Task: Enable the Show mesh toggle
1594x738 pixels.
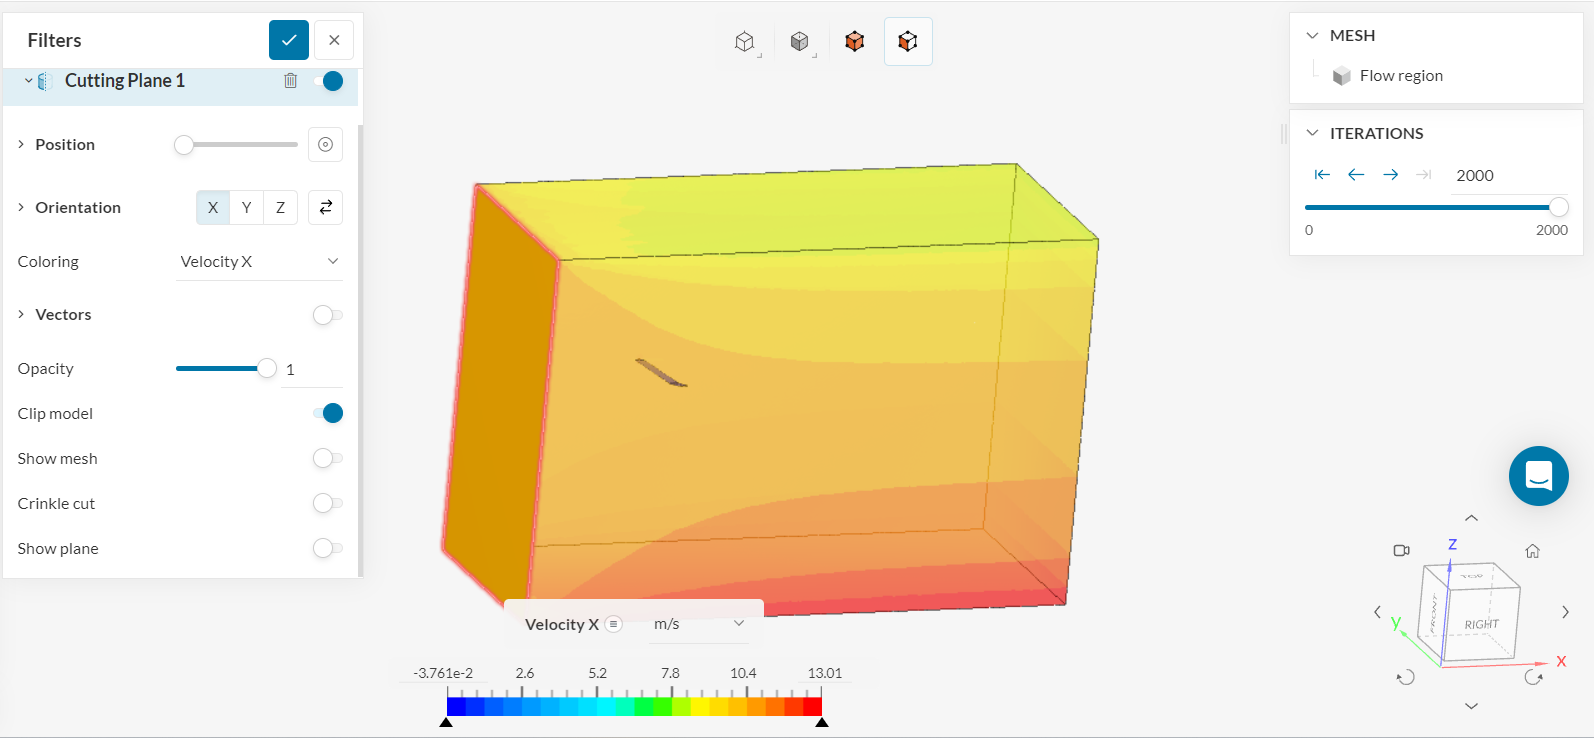Action: coord(328,458)
